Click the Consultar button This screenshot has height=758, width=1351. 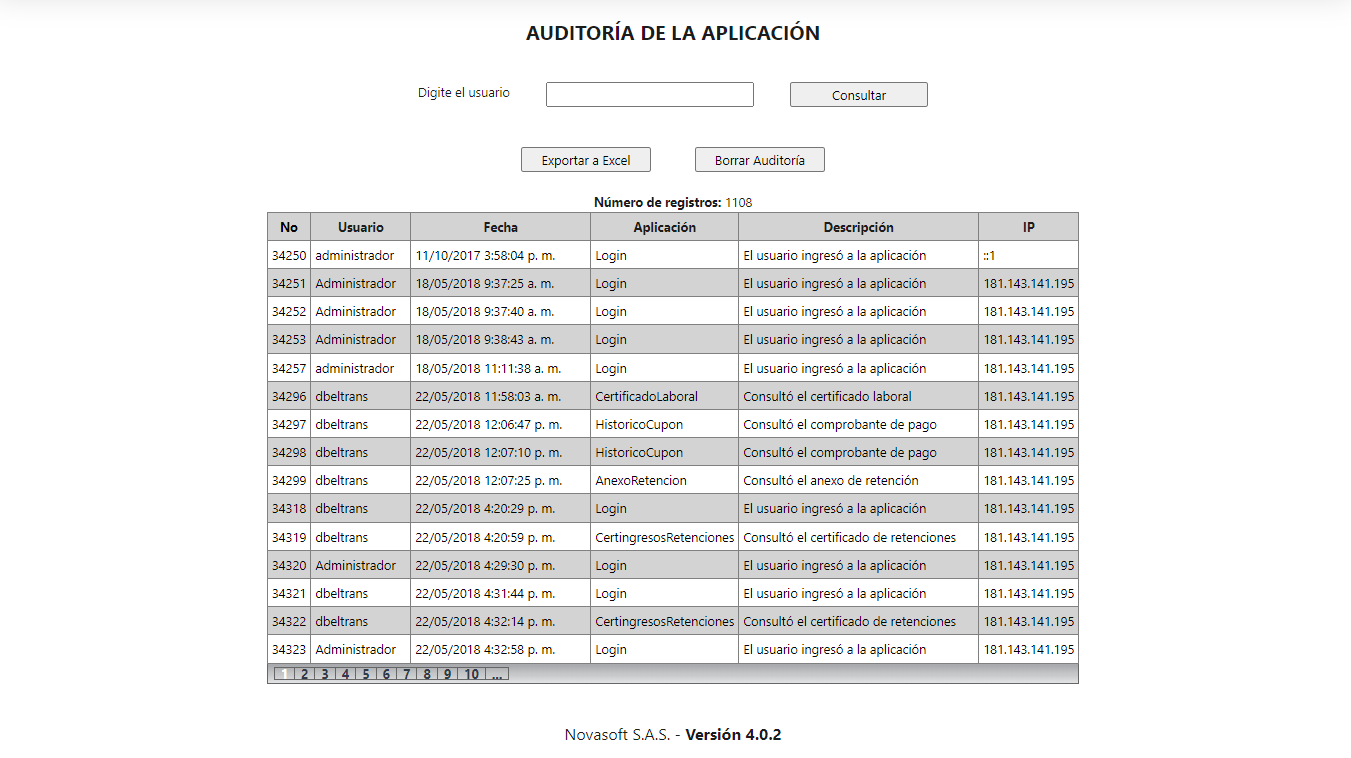[x=857, y=94]
